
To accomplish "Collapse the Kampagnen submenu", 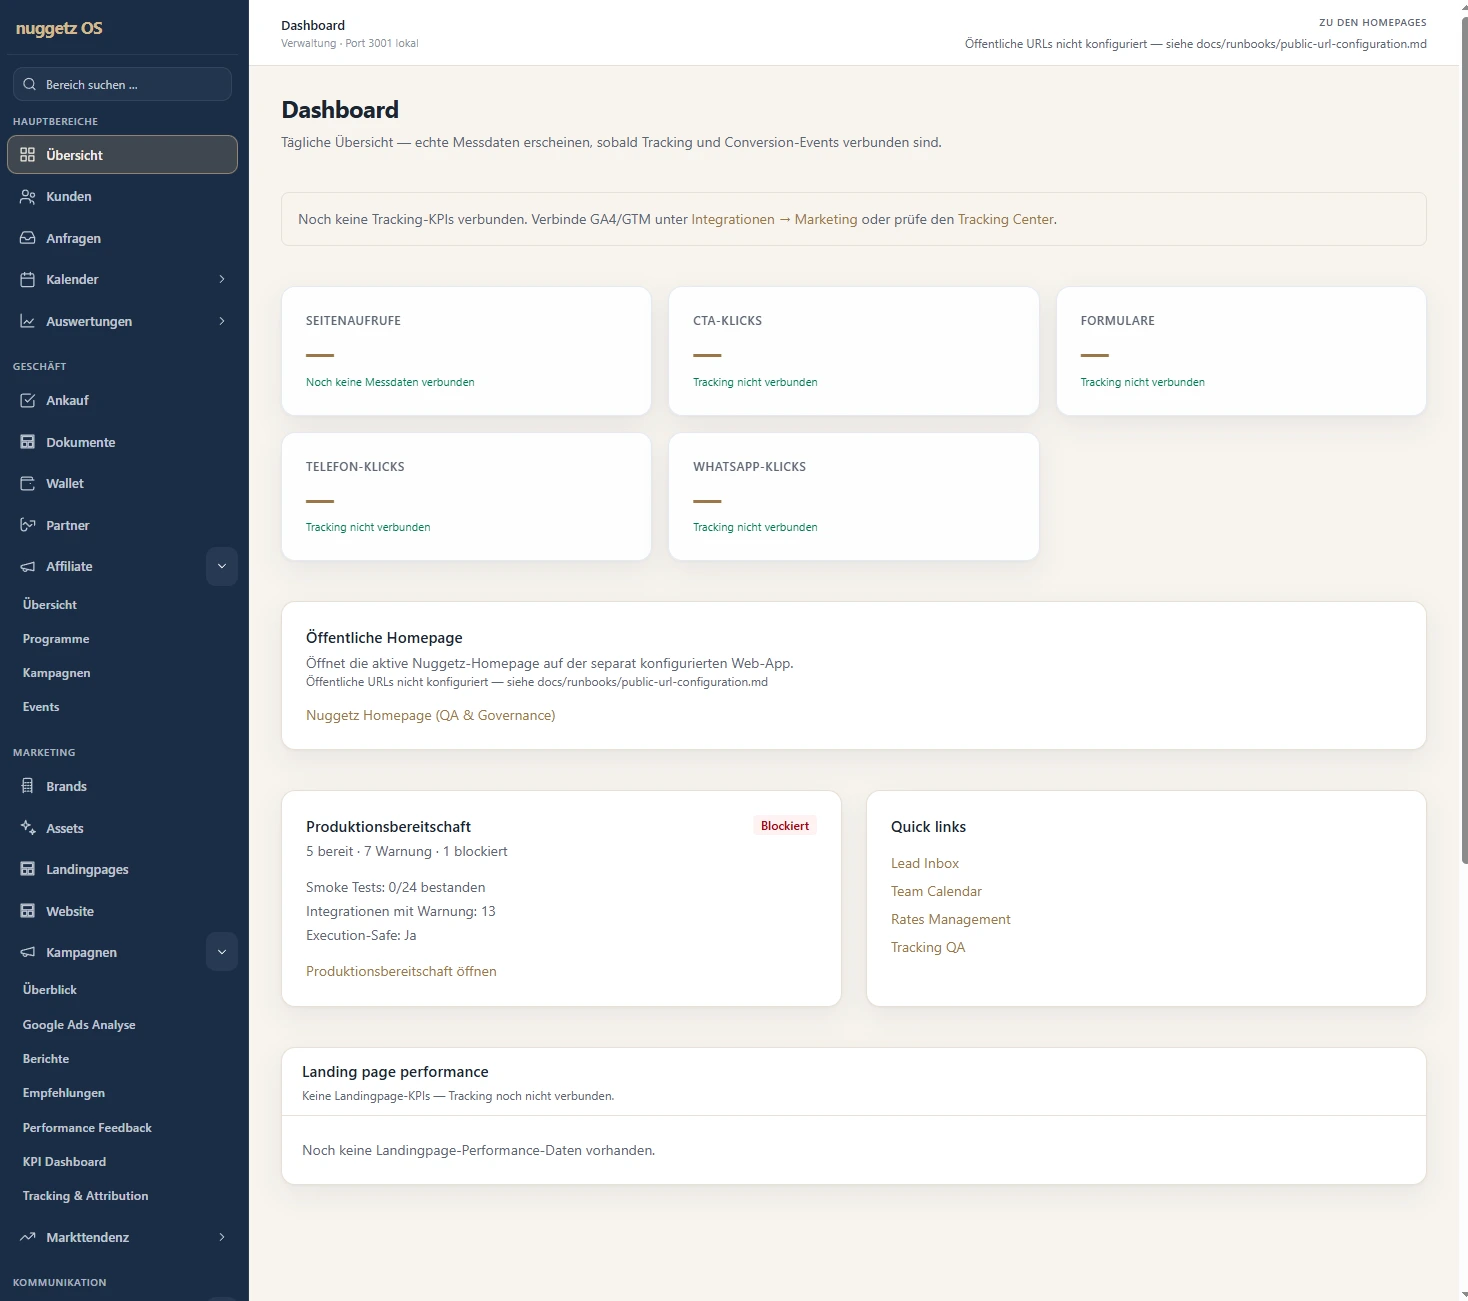I will tap(222, 952).
